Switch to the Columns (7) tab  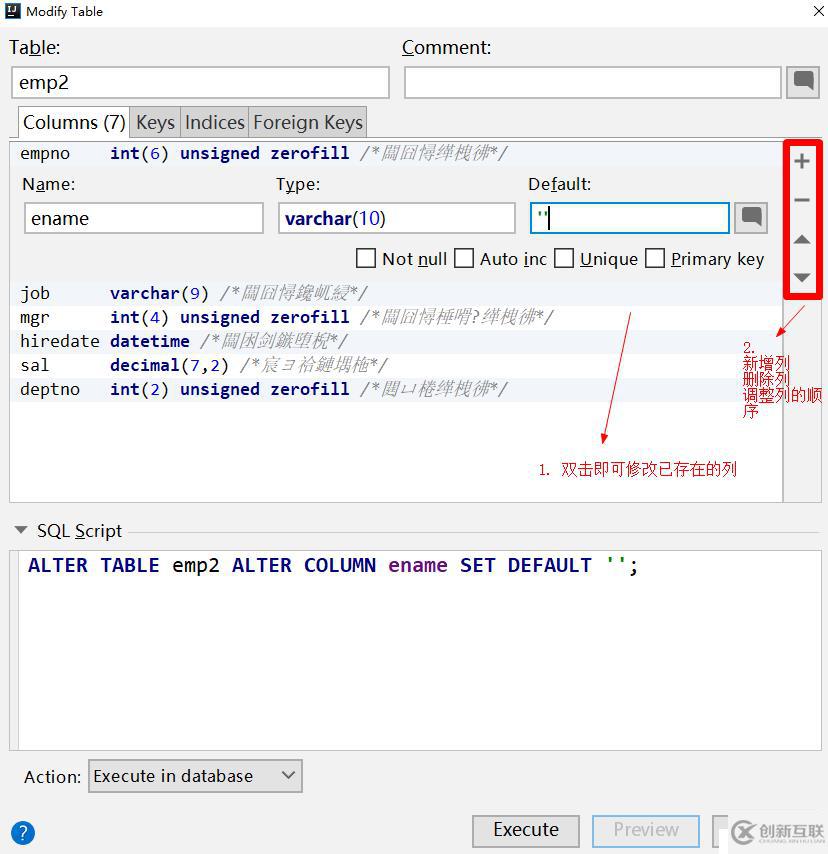pyautogui.click(x=74, y=122)
